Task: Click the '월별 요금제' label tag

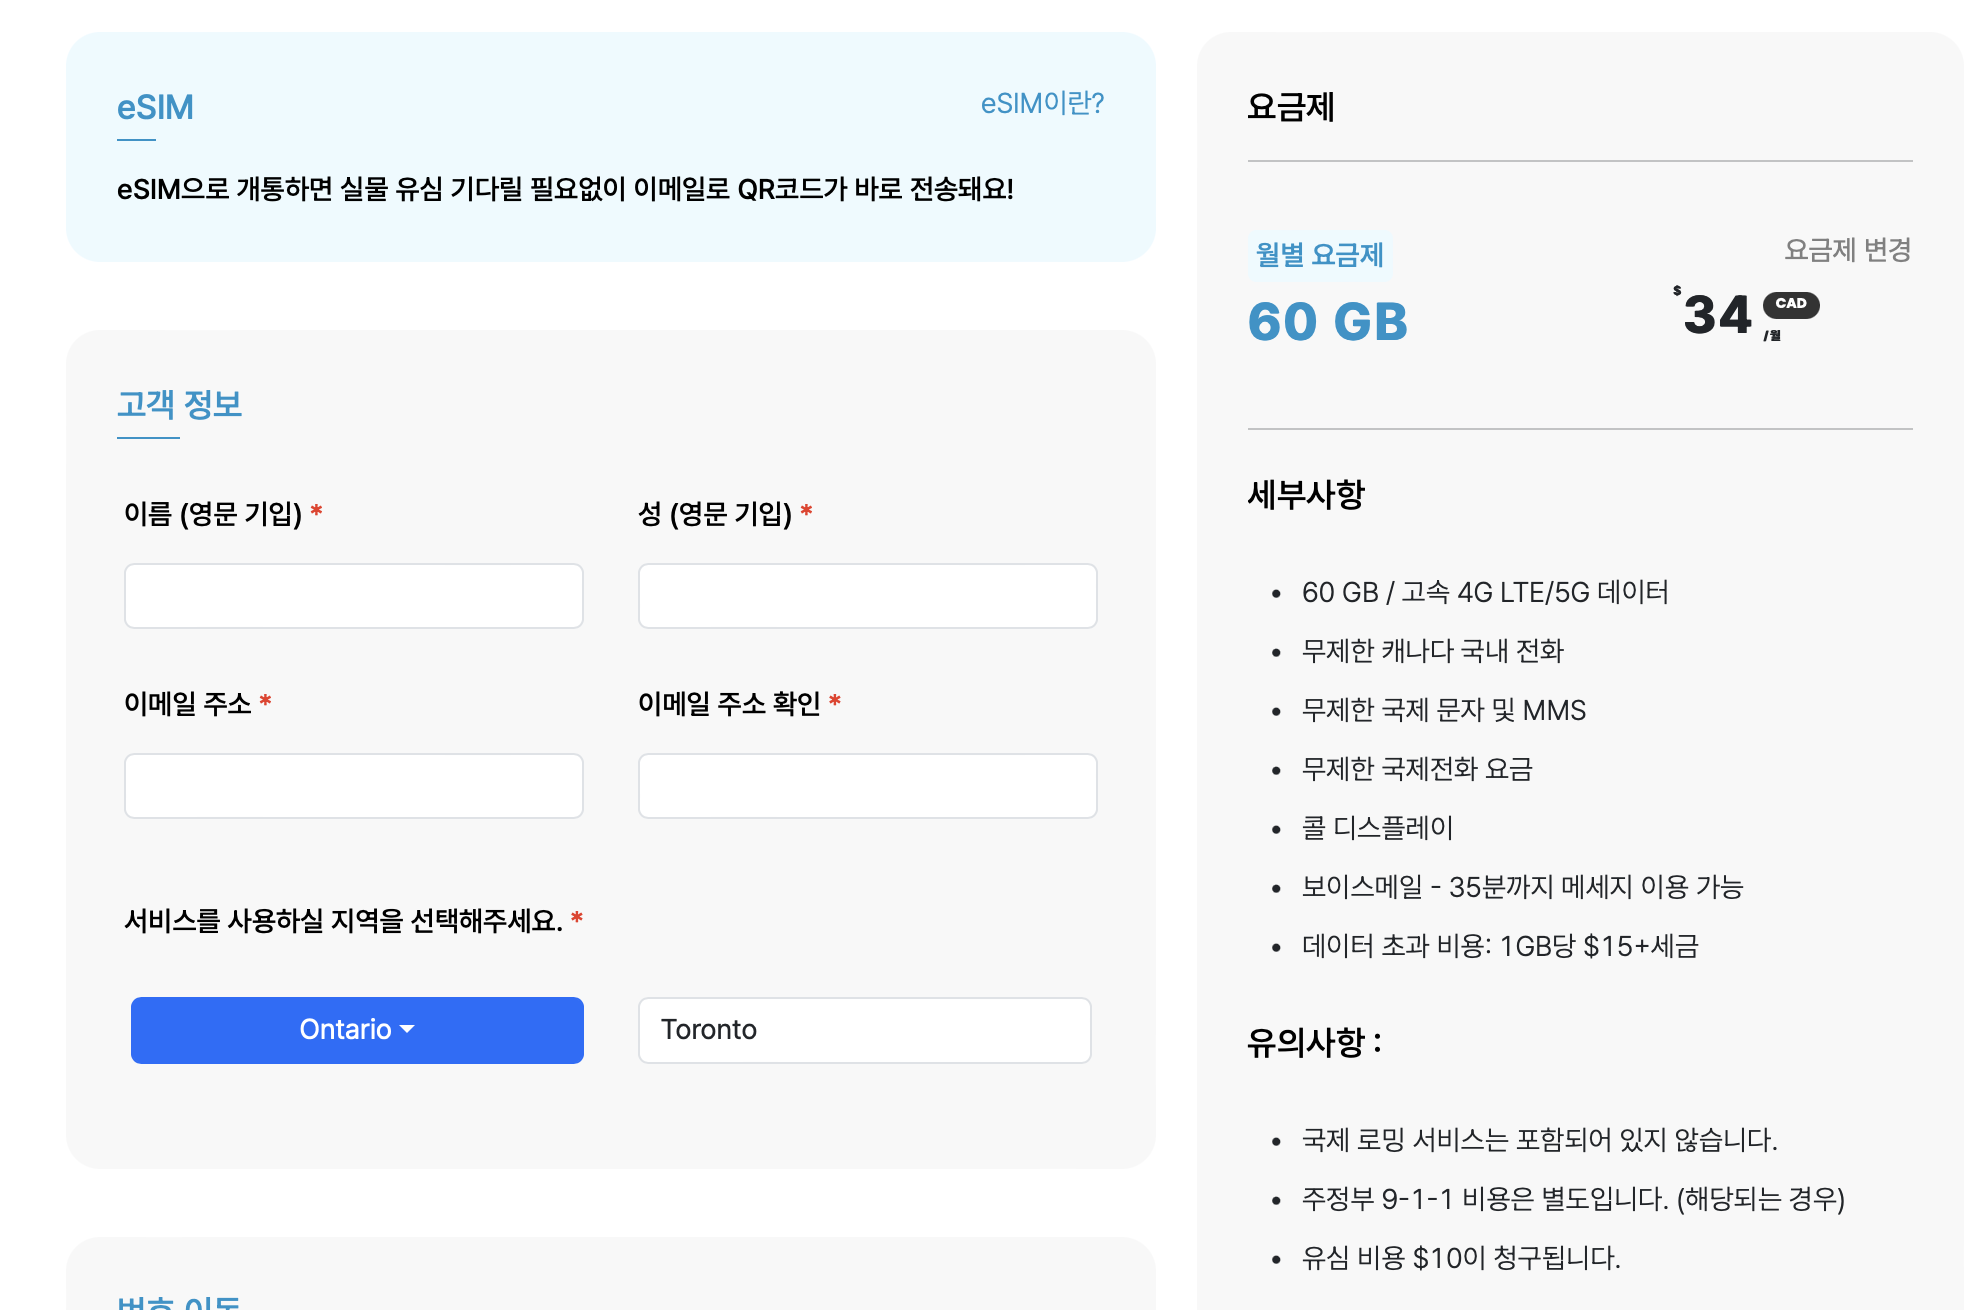Action: click(x=1319, y=255)
